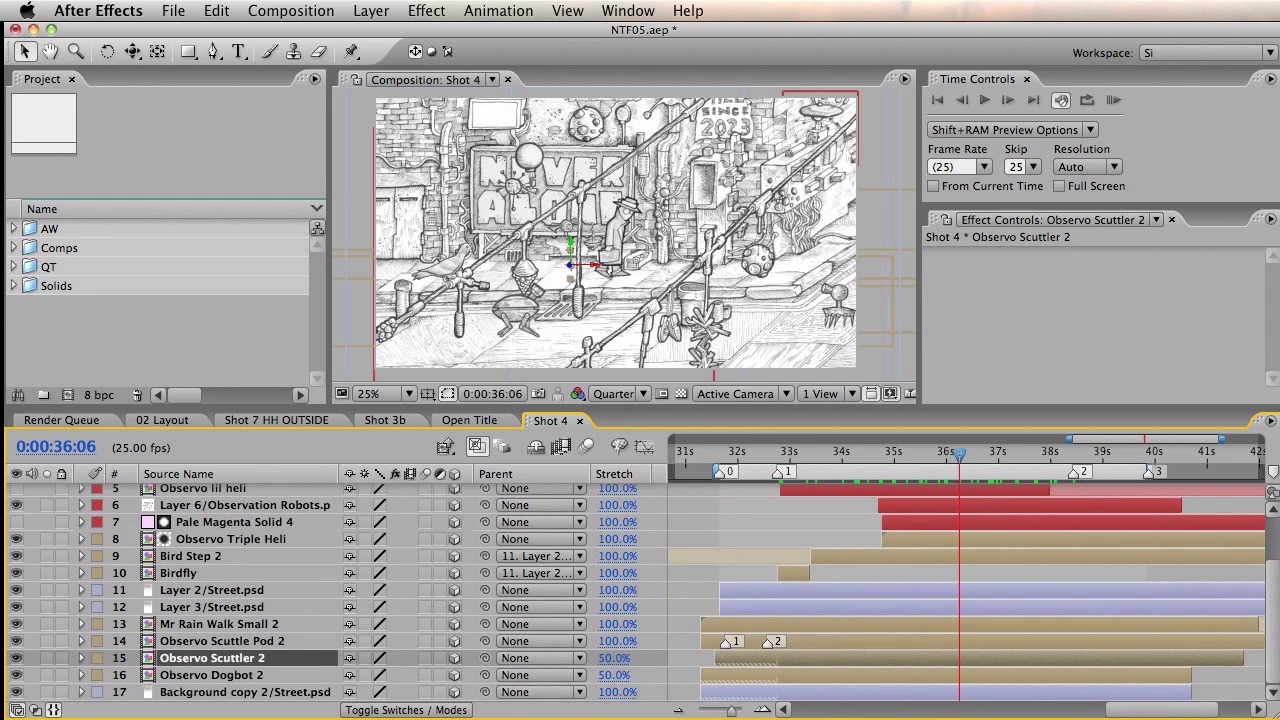Screen dimensions: 1280x720
Task: Click the current timecode 0:00:36:06 in timeline
Action: (x=56, y=447)
